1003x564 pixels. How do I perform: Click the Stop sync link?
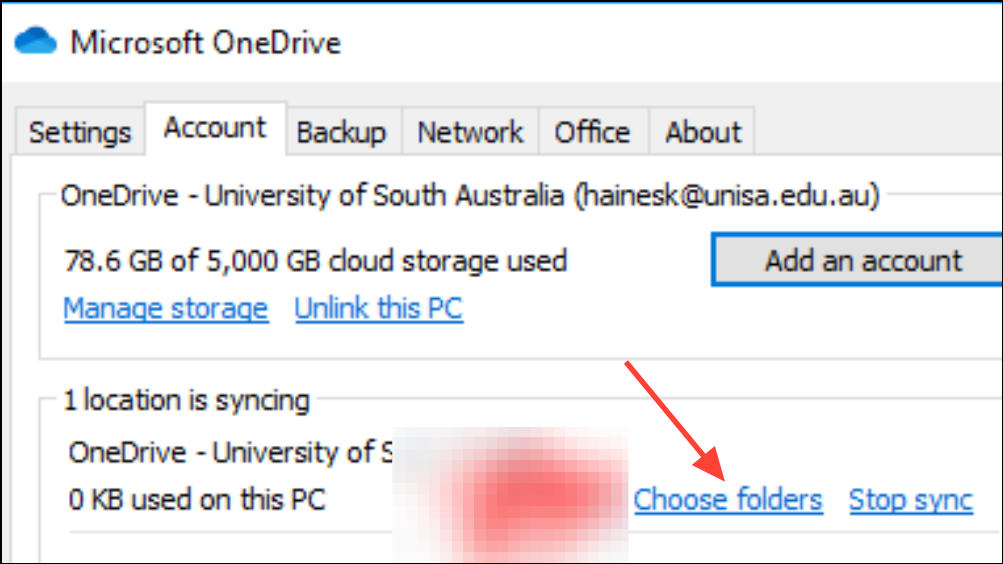pyautogui.click(x=911, y=499)
